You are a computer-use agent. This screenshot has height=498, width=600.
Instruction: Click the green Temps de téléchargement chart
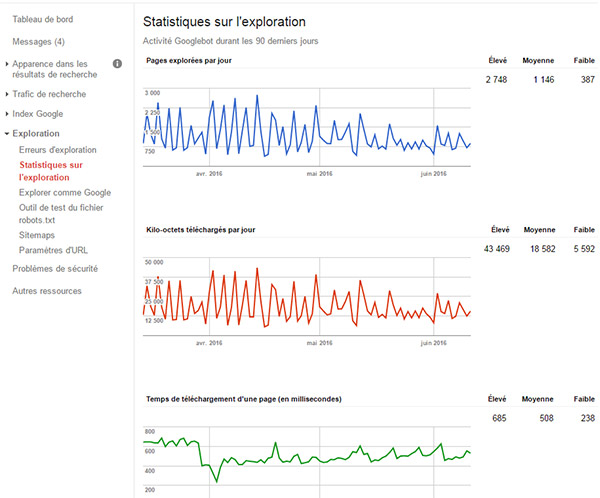(x=307, y=461)
